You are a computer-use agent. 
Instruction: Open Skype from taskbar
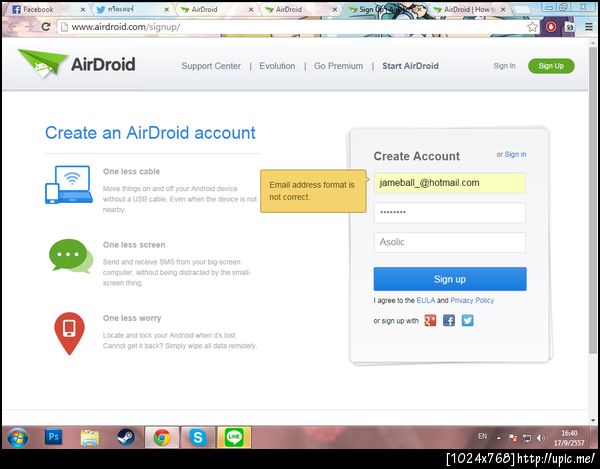[x=198, y=437]
